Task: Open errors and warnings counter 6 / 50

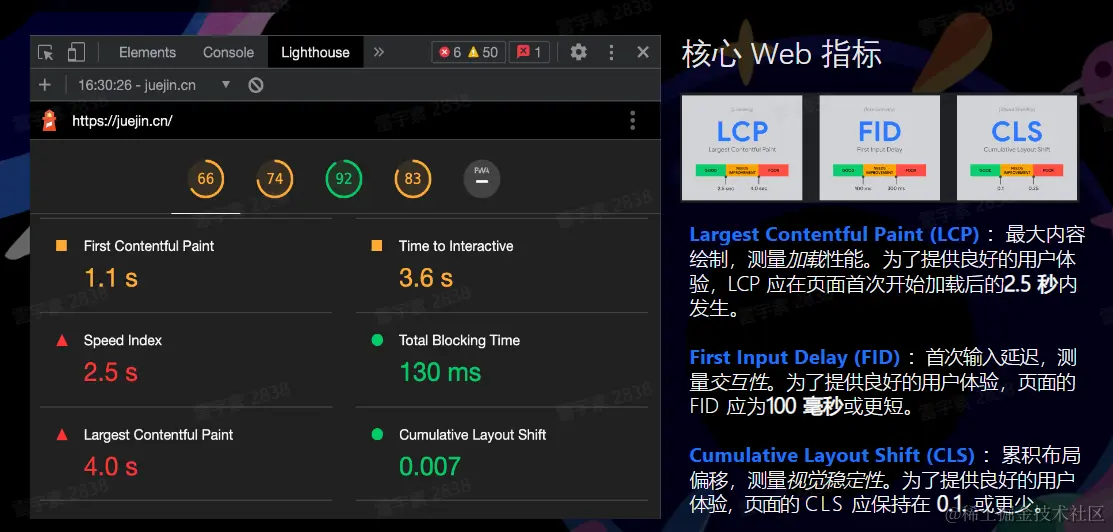Action: pyautogui.click(x=468, y=52)
